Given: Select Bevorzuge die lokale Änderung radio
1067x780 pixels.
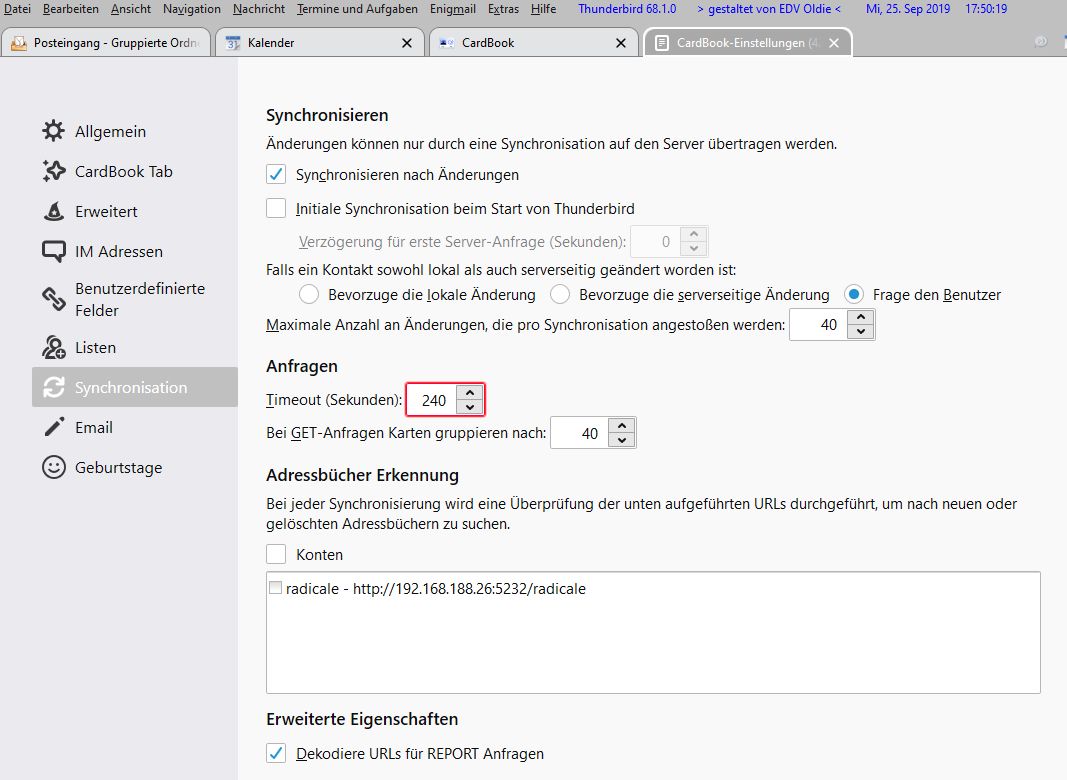Looking at the screenshot, I should (308, 294).
